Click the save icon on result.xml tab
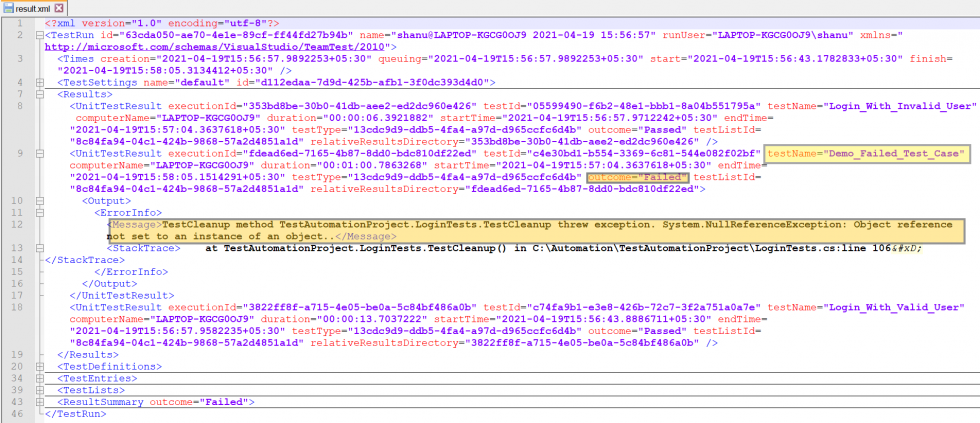This screenshot has height=423, width=980. tap(8, 7)
